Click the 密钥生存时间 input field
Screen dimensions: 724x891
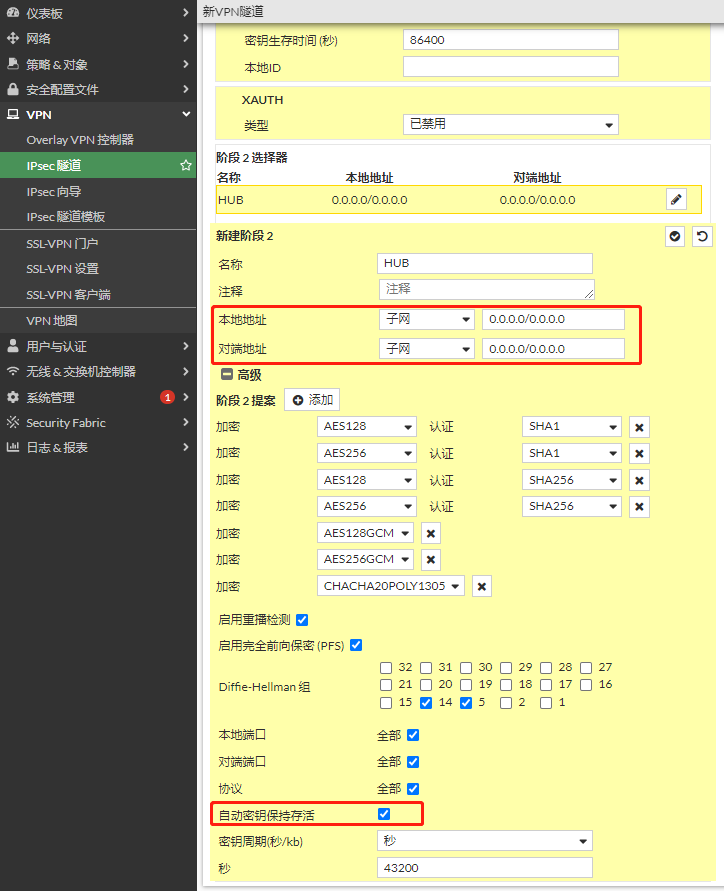[x=511, y=40]
